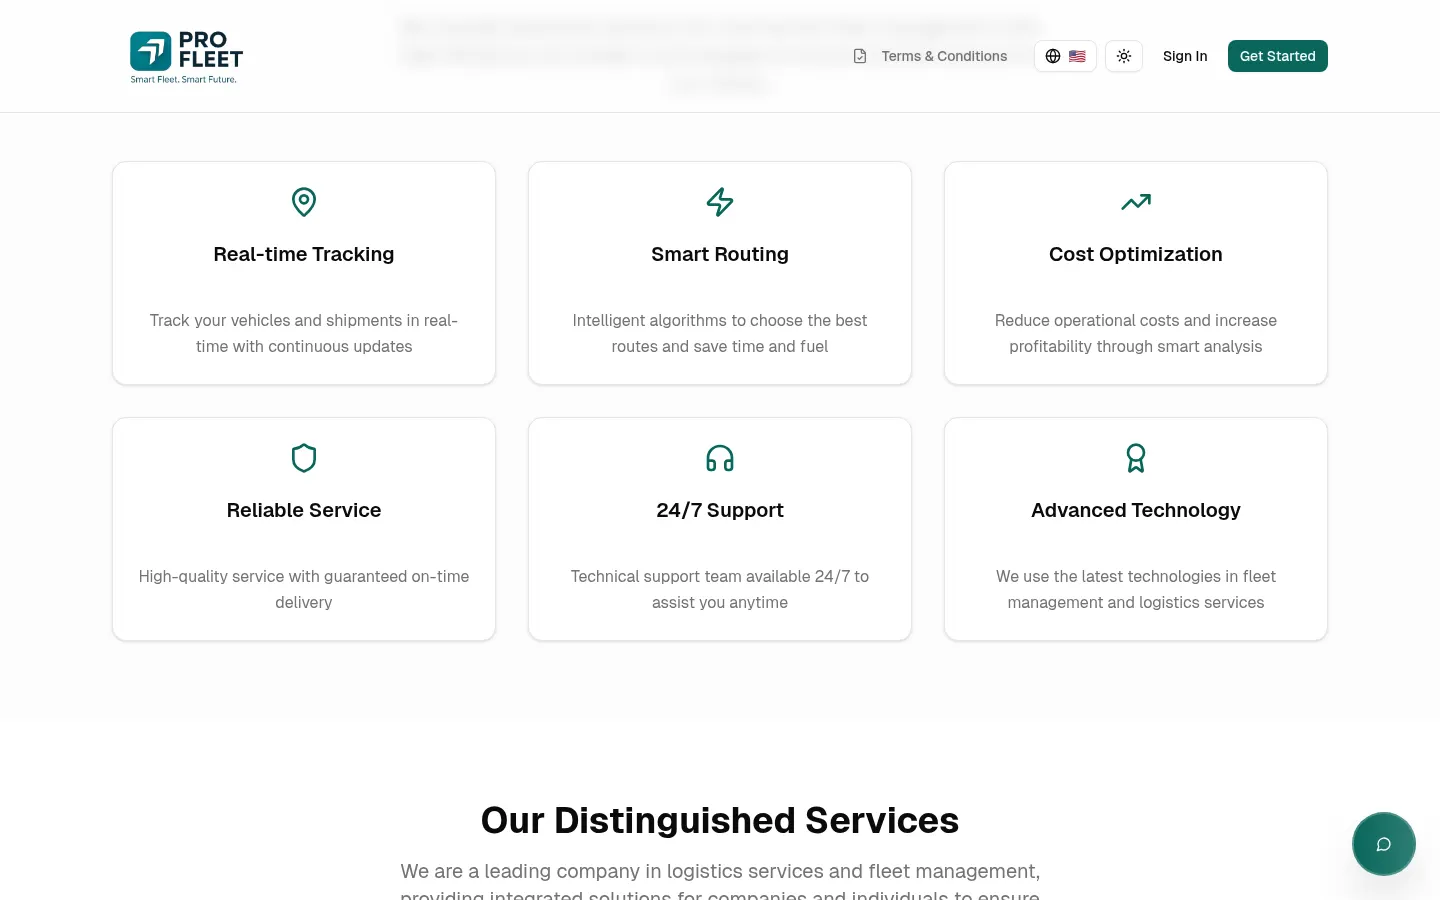Screen dimensions: 1440x900
Task: Click the "Real-time Tracking" card title
Action: pos(304,254)
